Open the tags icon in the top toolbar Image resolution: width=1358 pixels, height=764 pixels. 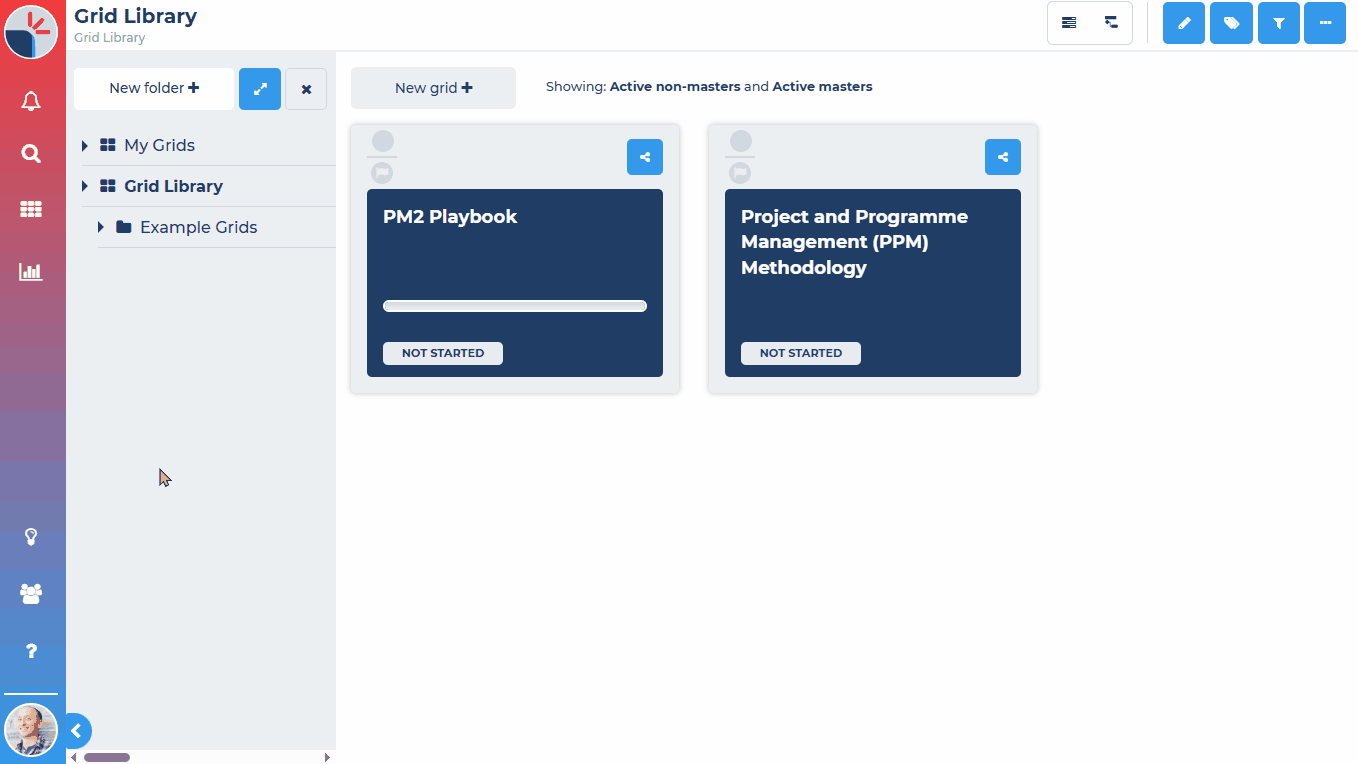(x=1231, y=22)
